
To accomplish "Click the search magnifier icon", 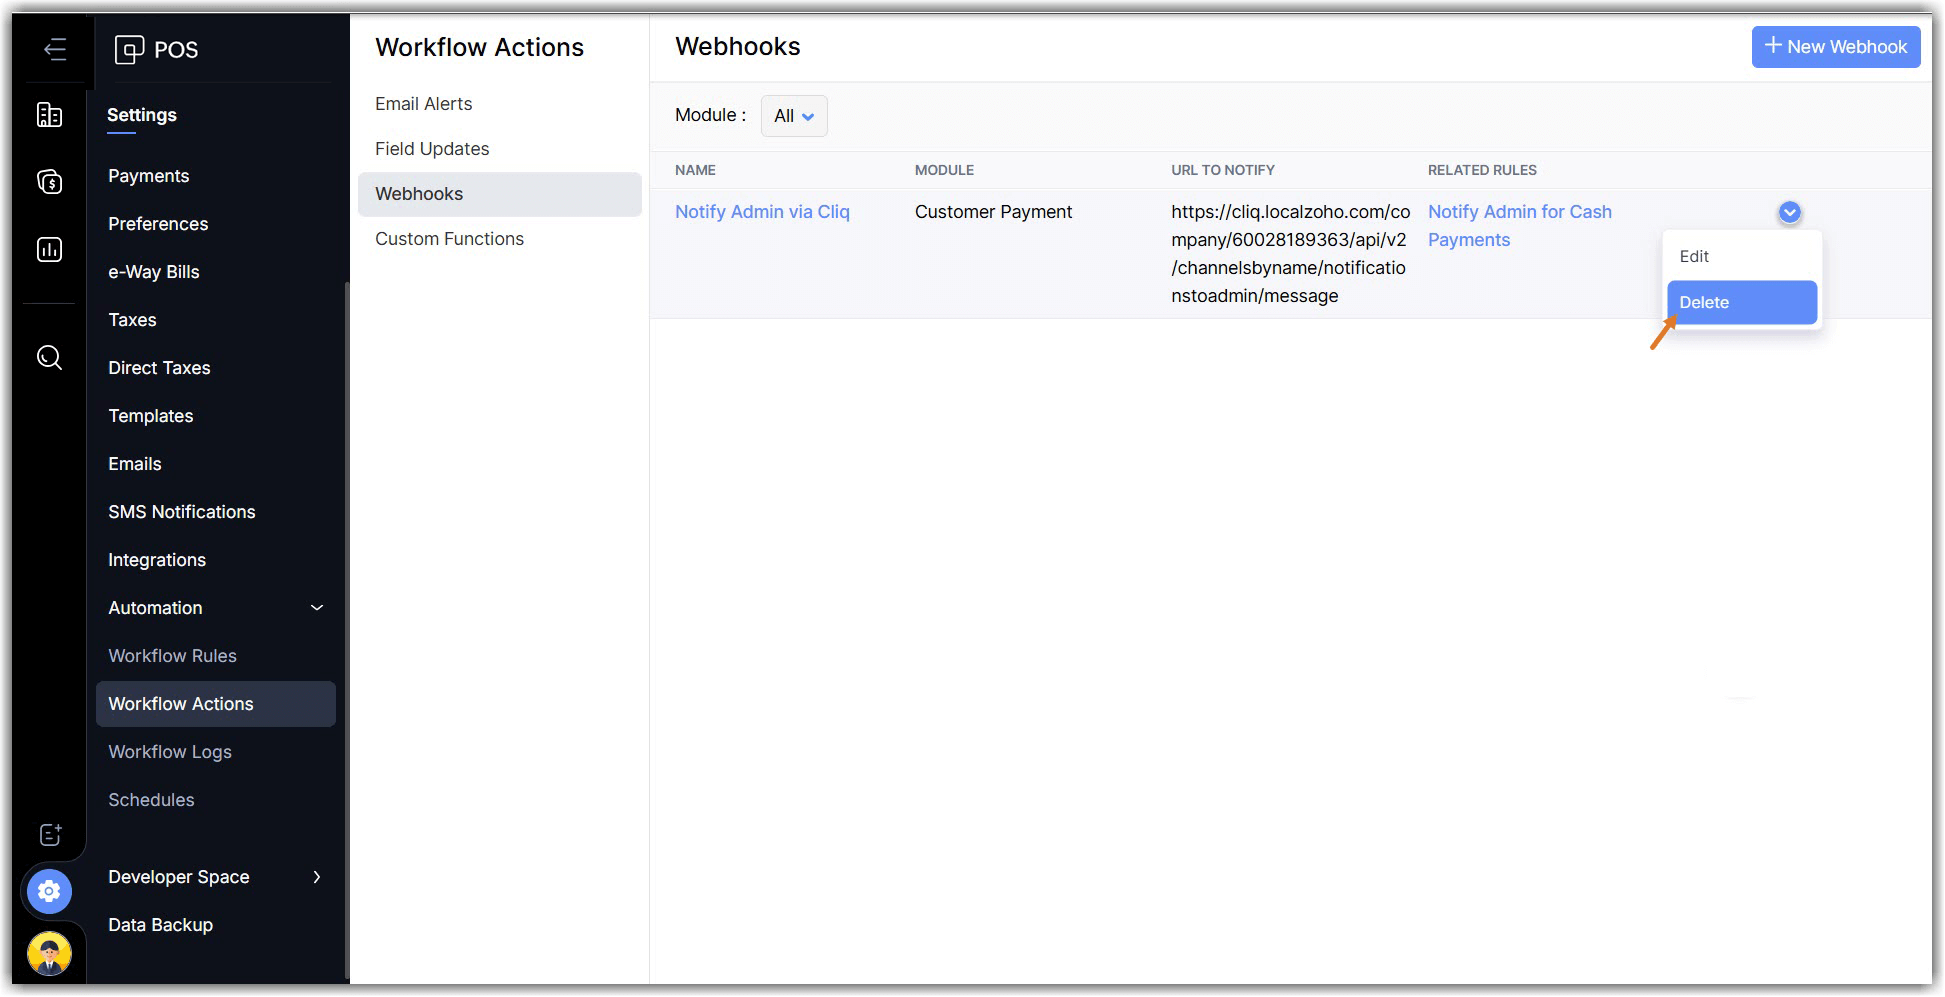I will point(49,357).
